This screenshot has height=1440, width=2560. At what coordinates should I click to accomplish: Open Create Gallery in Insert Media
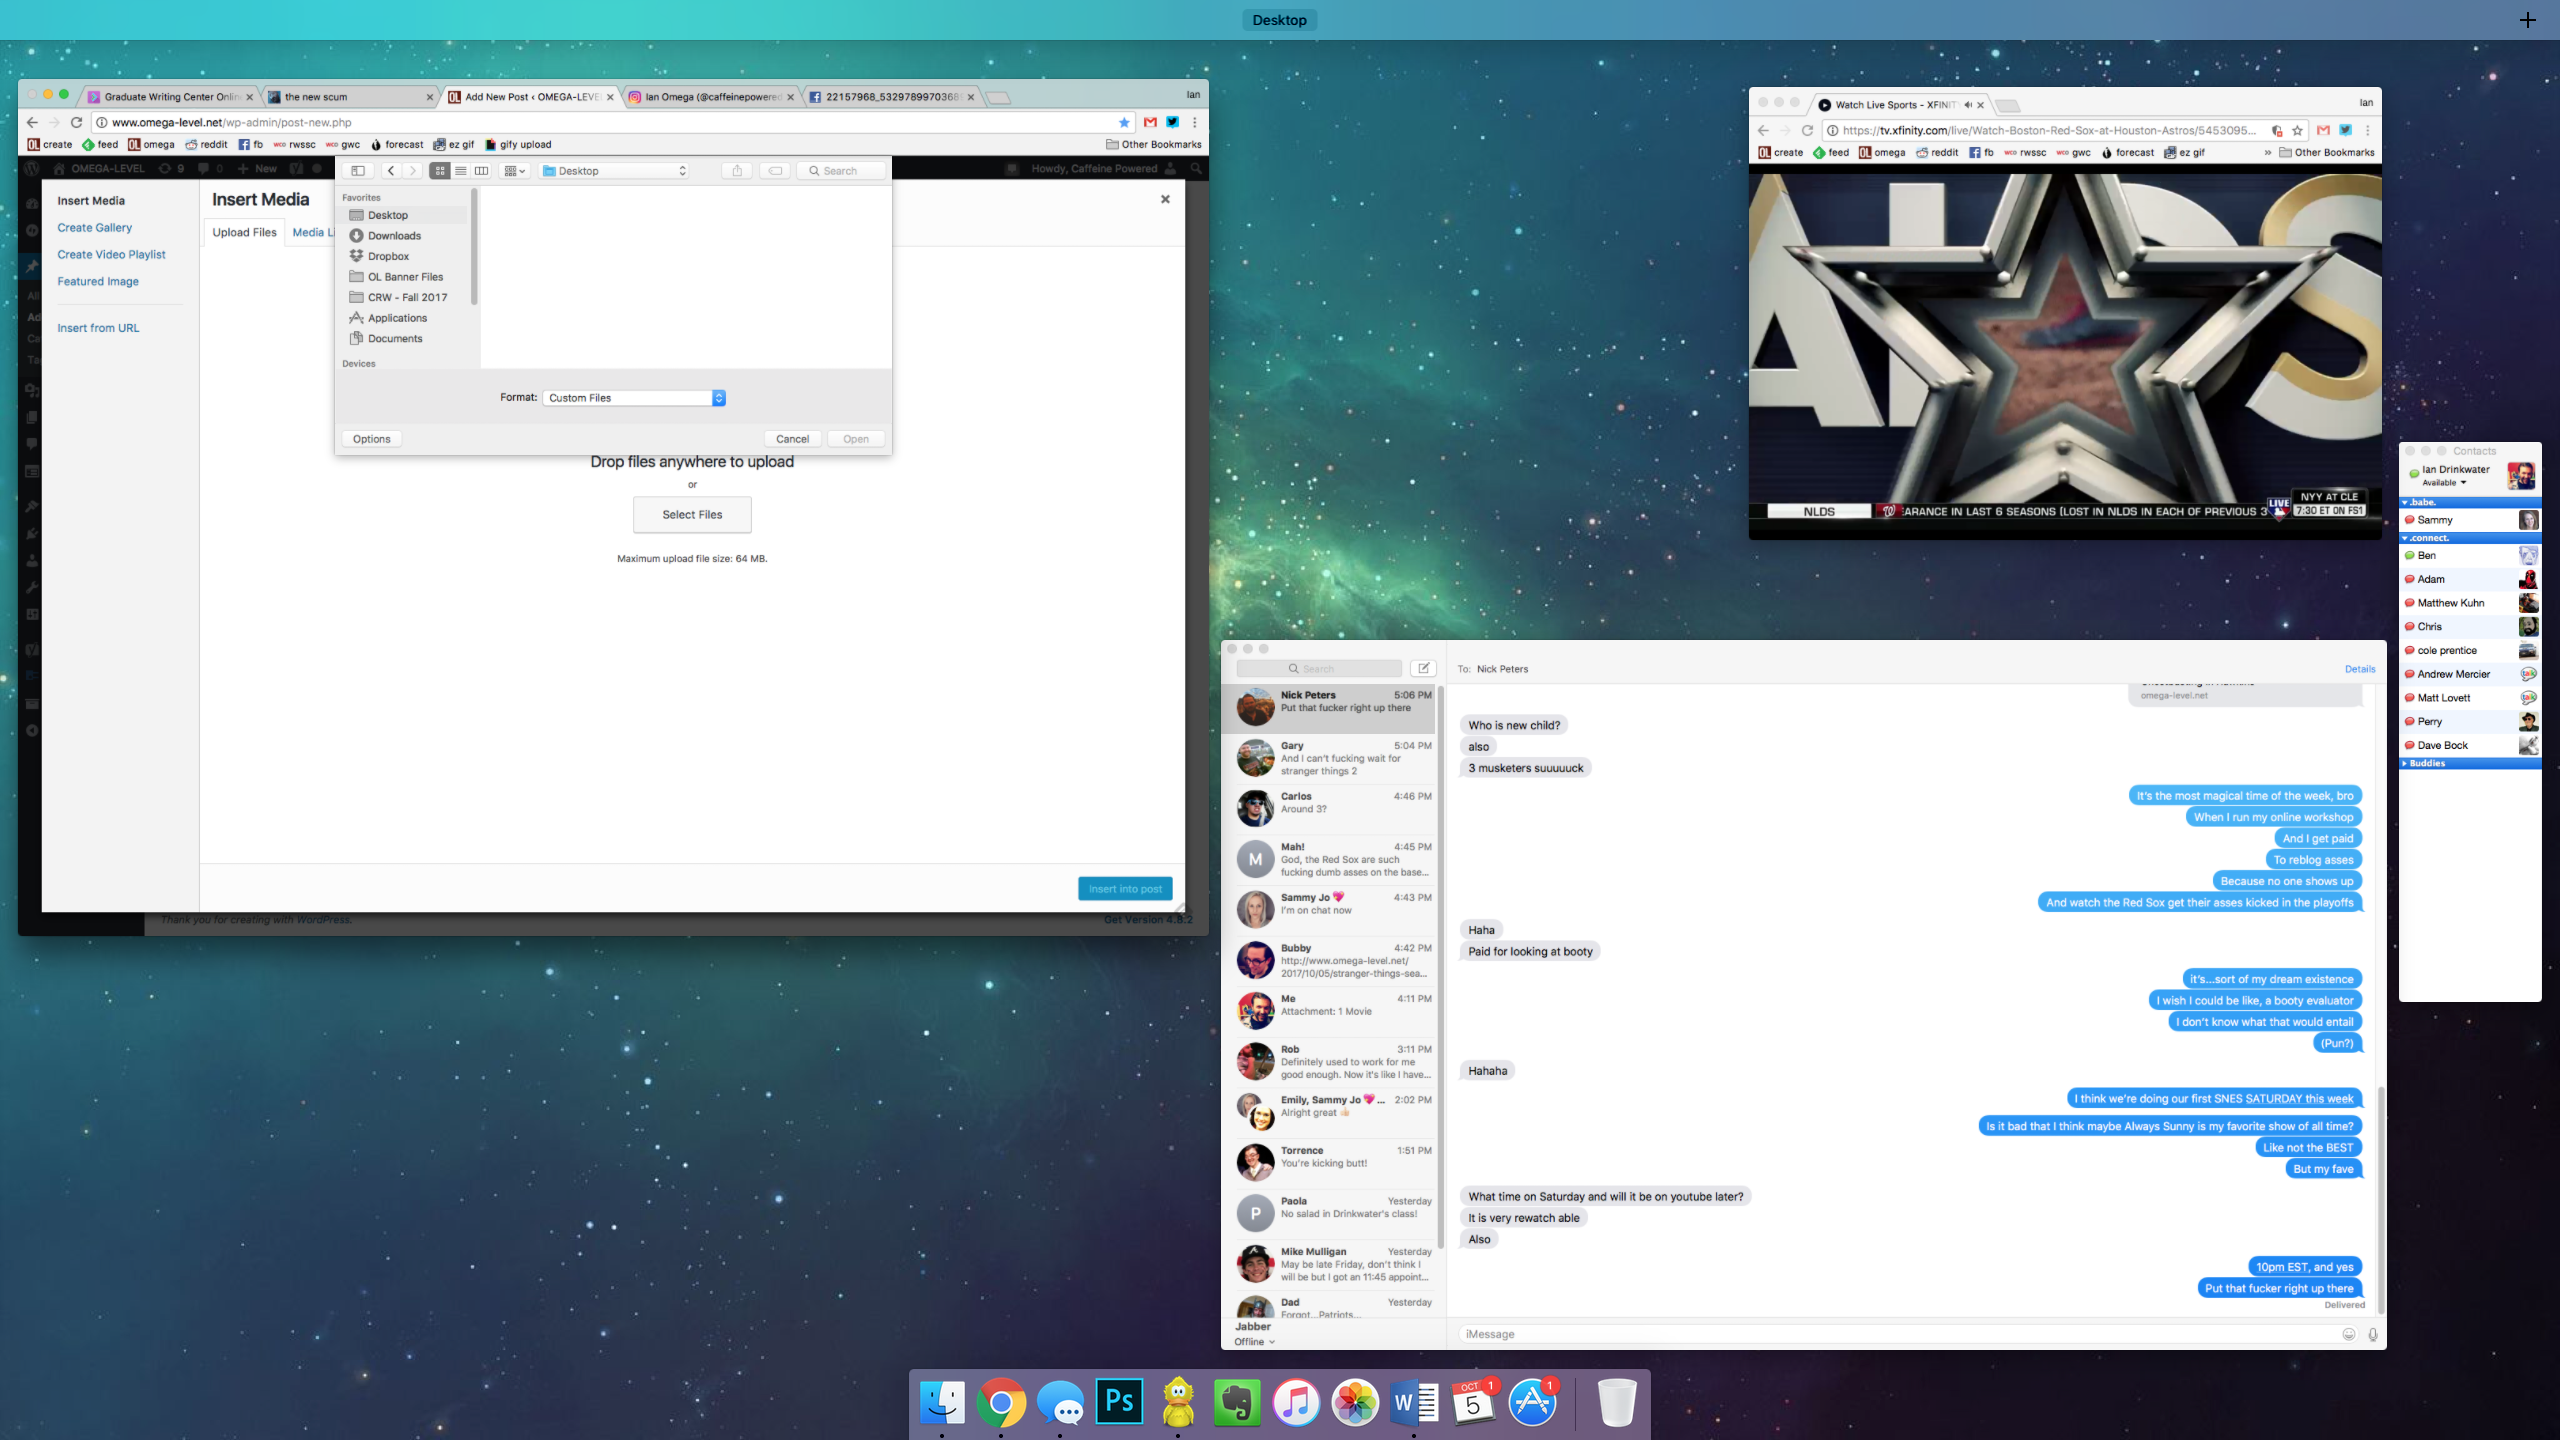click(94, 227)
